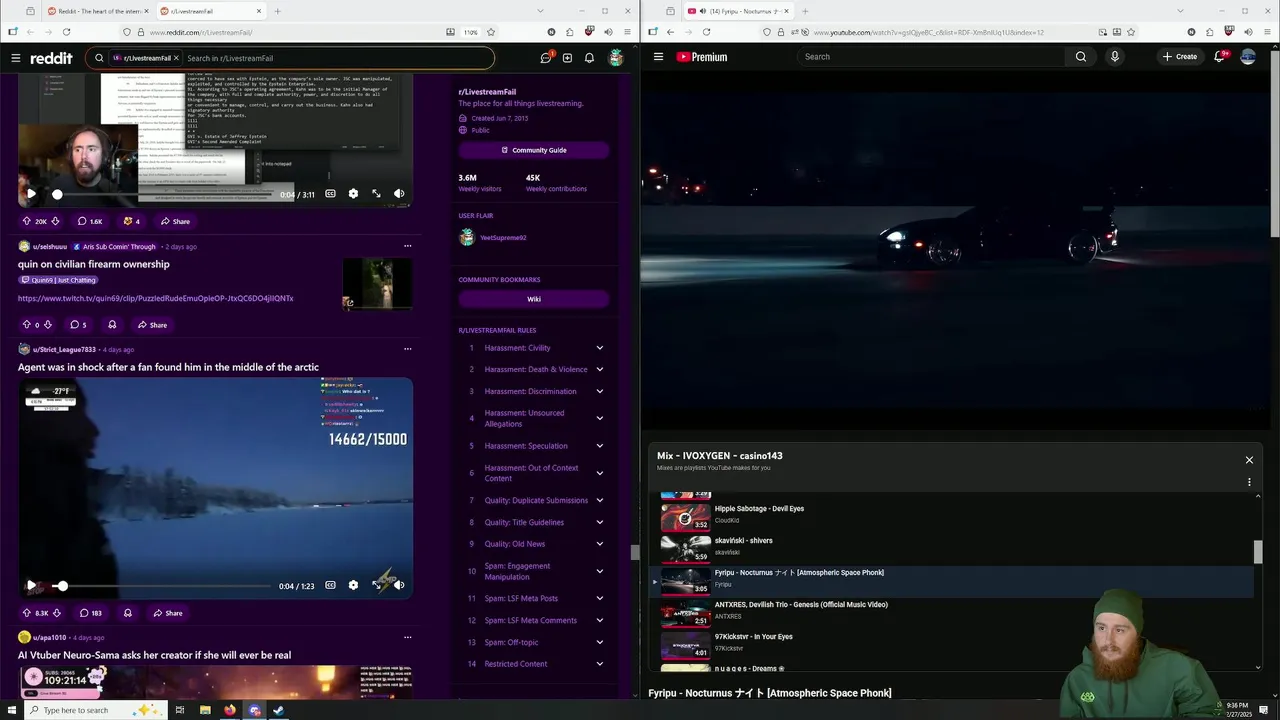This screenshot has width=1280, height=720.
Task: Open the AI Vtuber Neuro-Sama post title
Action: coord(154,655)
